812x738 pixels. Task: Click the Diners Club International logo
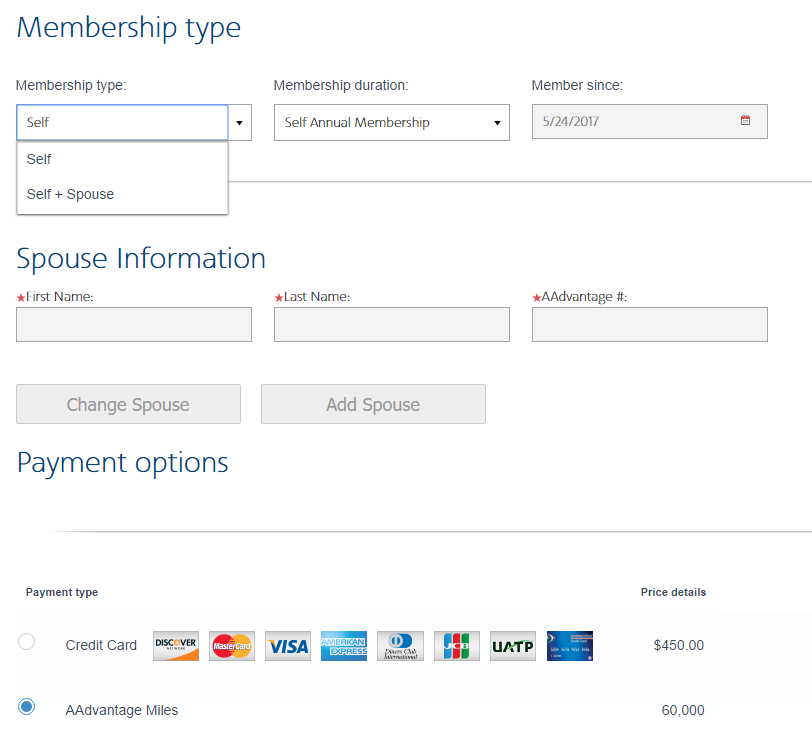pyautogui.click(x=400, y=646)
